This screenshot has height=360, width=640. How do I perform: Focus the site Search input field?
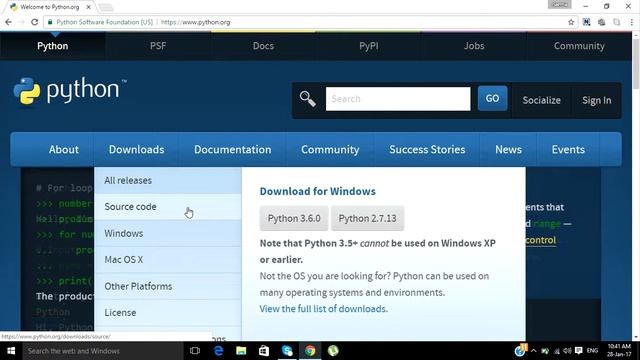click(398, 99)
